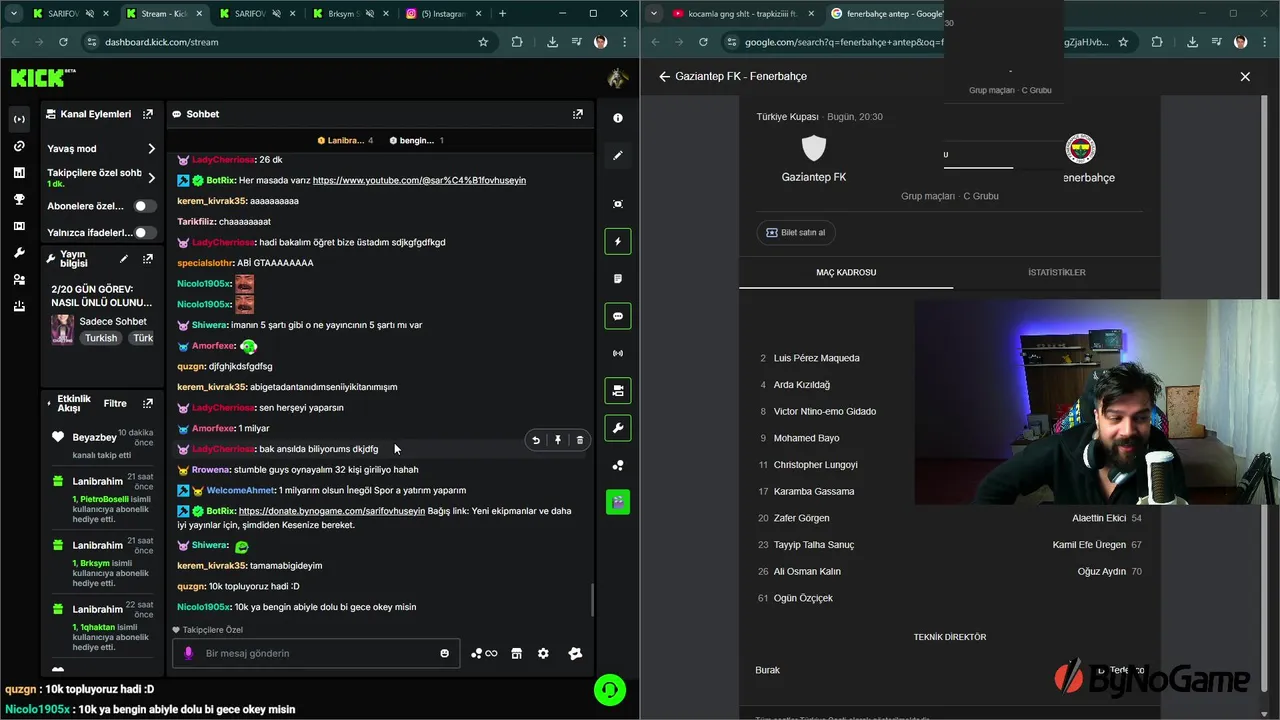The width and height of the screenshot is (1280, 720).
Task: Switch to the Instagram browser tab
Action: coord(443,14)
